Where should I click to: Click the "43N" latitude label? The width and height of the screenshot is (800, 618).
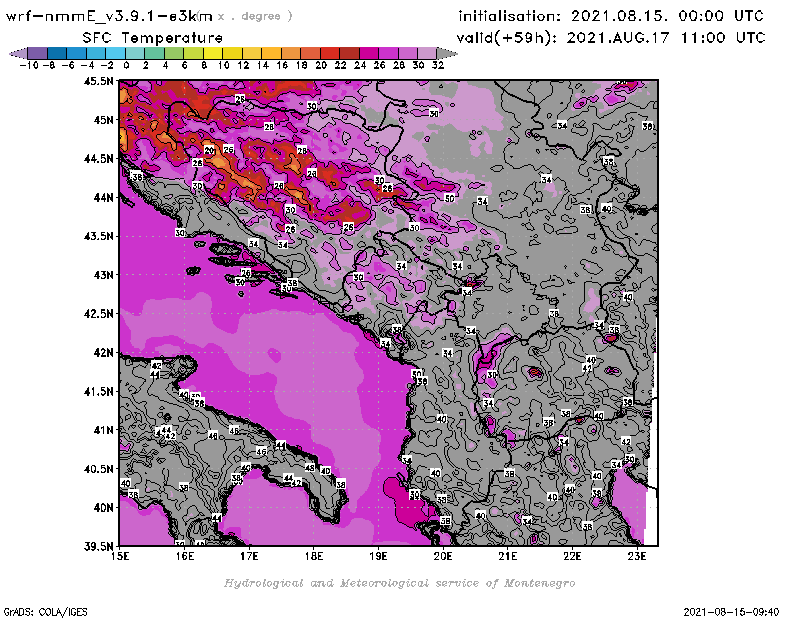click(x=104, y=275)
